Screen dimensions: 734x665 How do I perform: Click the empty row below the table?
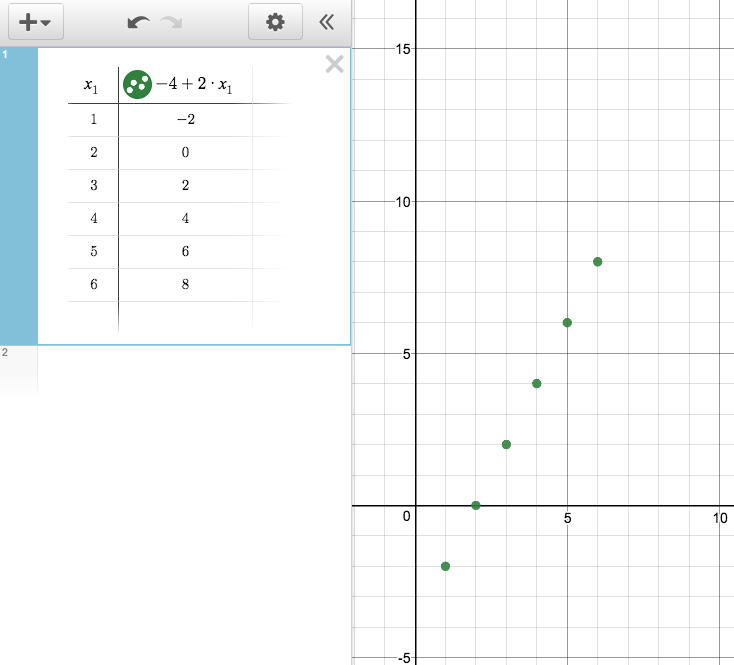pyautogui.click(x=93, y=316)
